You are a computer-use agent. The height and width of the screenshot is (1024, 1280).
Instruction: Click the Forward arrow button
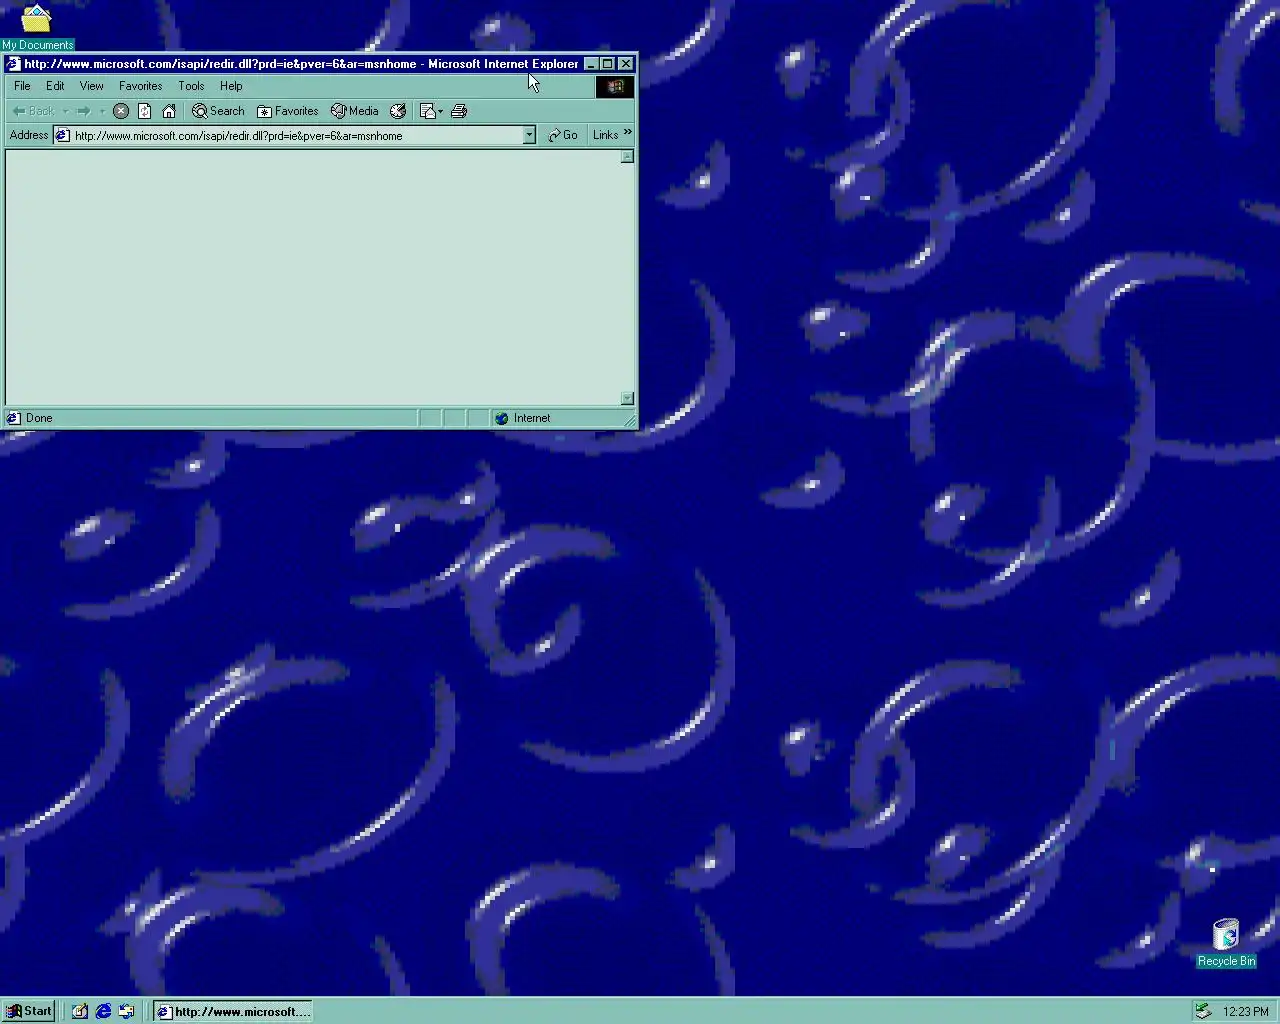pos(84,111)
